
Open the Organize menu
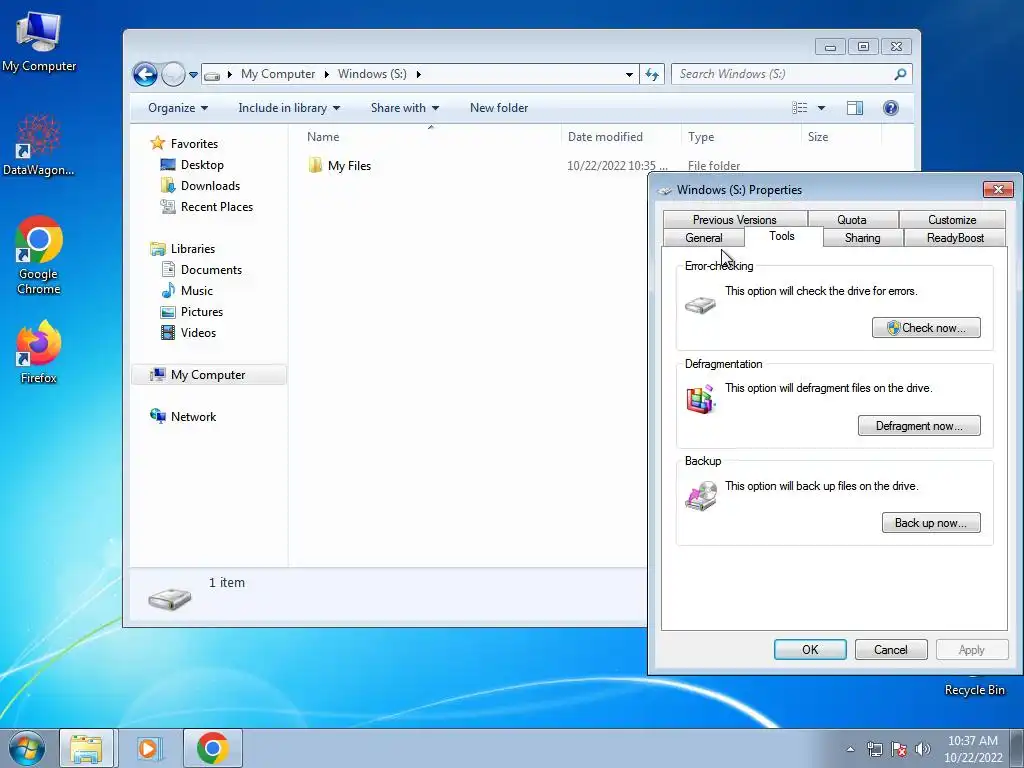coord(178,108)
